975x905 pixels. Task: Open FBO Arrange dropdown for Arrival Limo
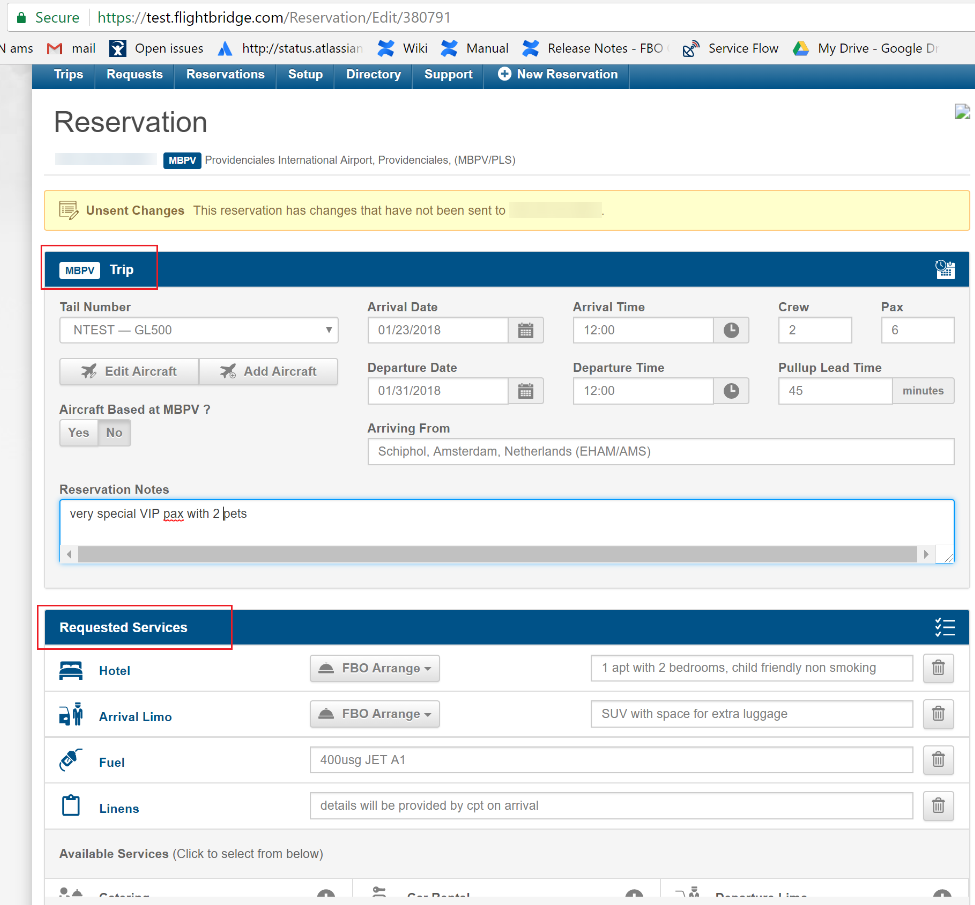374,714
